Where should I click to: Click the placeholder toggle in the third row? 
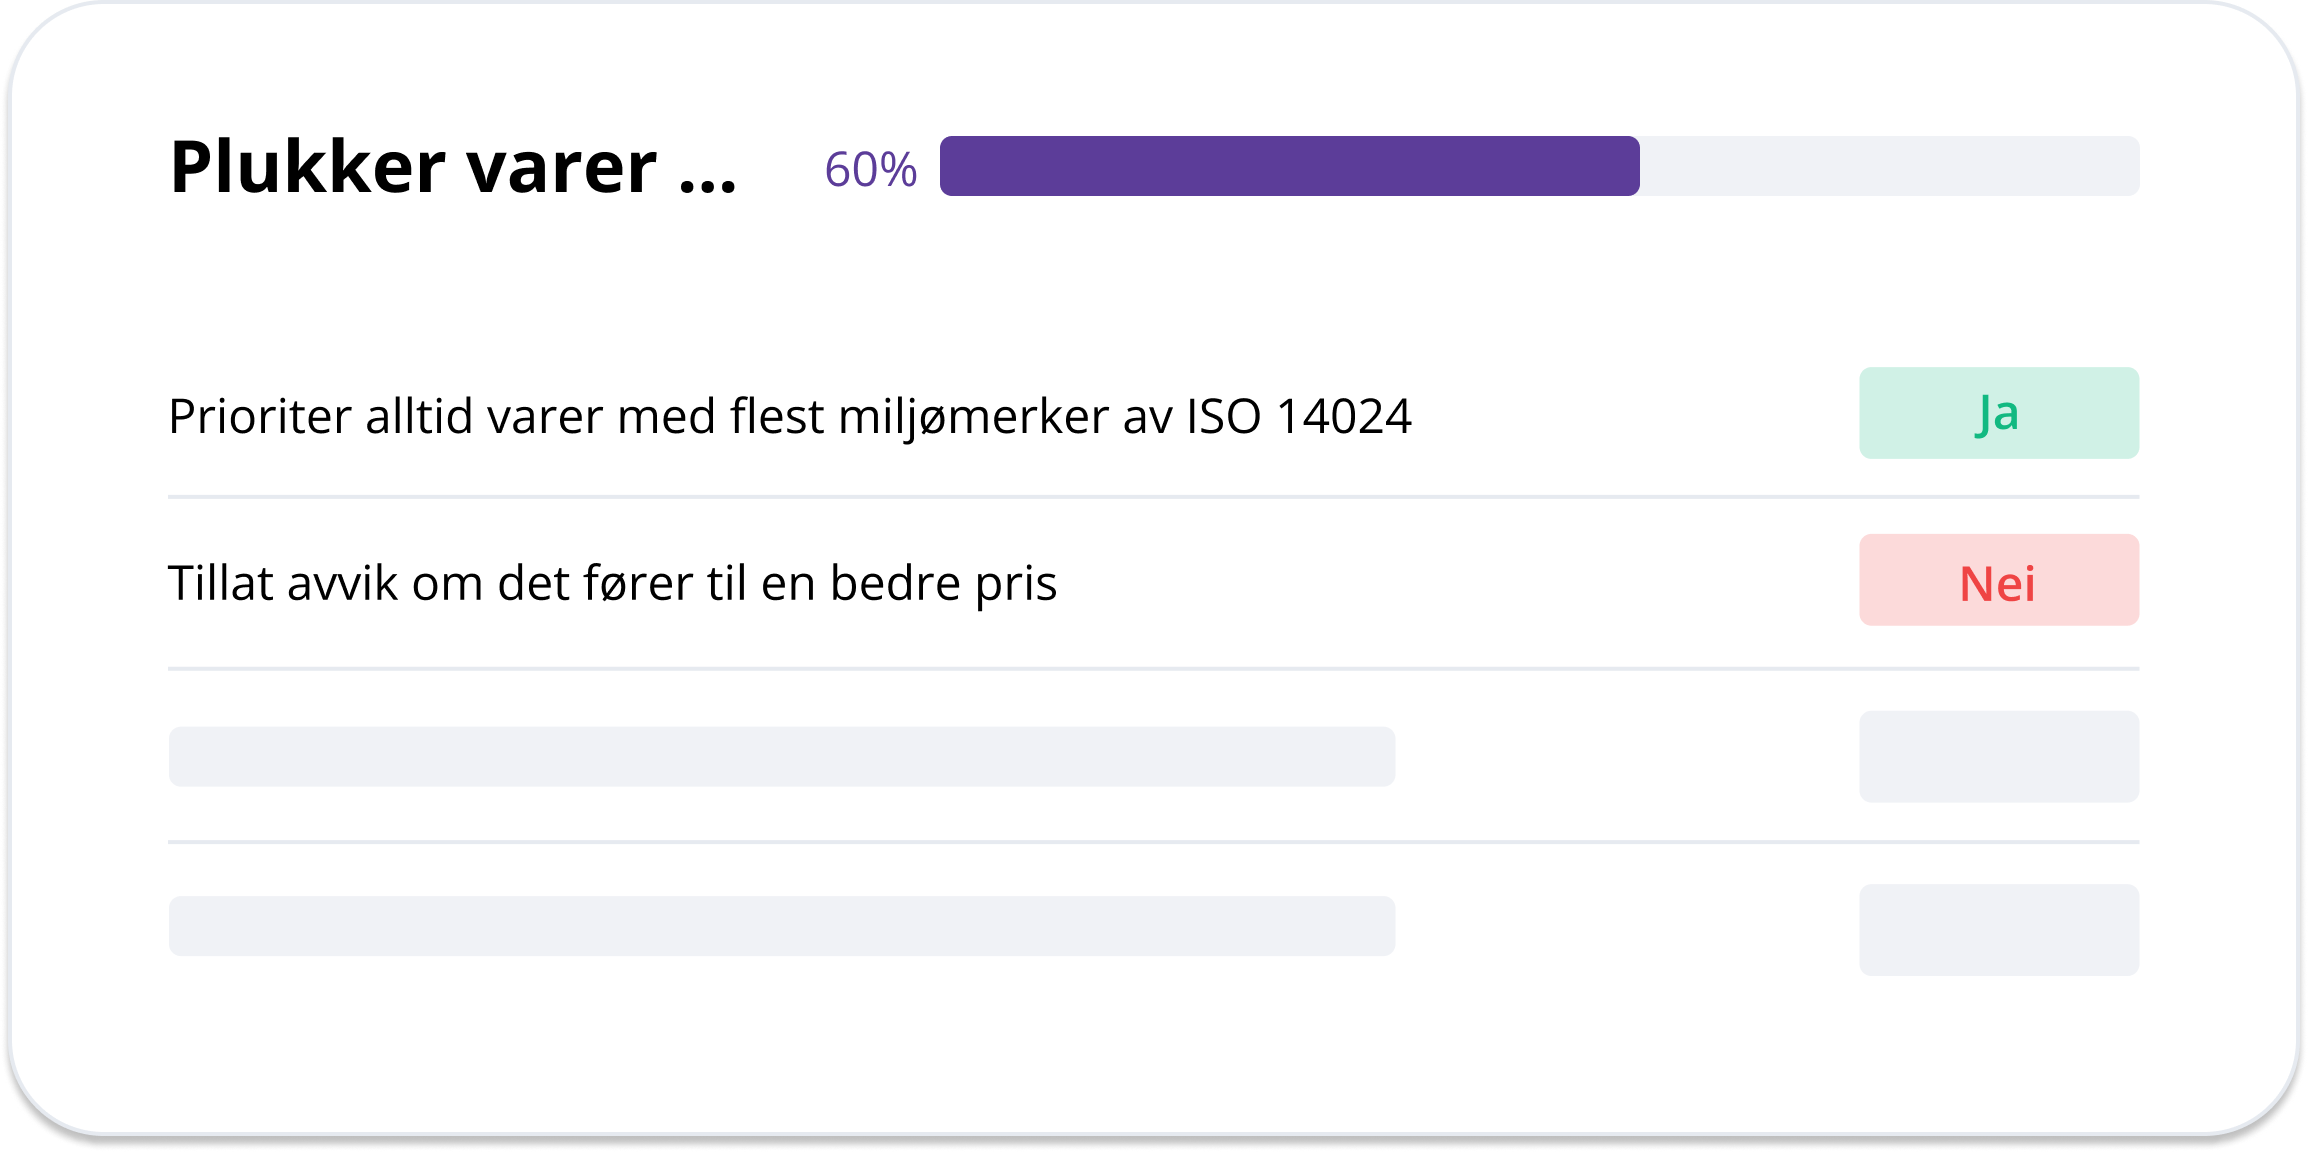click(1997, 757)
